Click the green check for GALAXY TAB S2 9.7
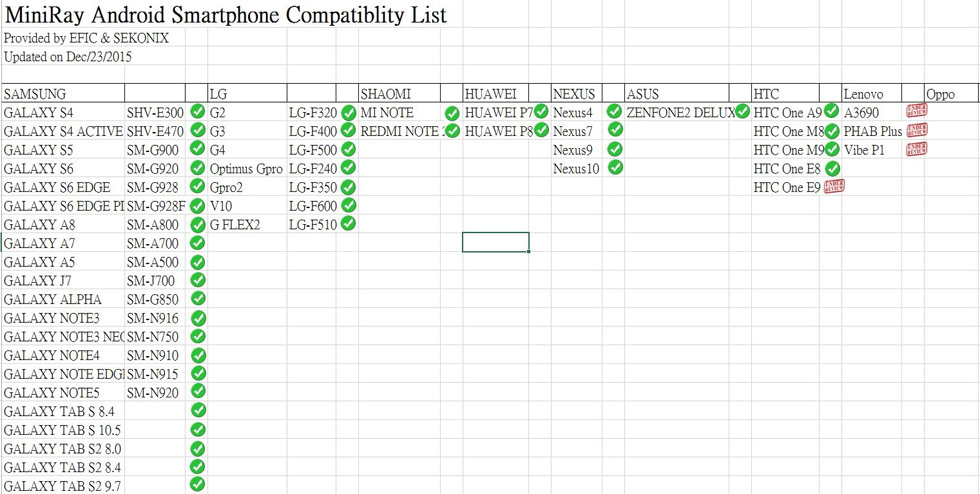 click(x=198, y=484)
